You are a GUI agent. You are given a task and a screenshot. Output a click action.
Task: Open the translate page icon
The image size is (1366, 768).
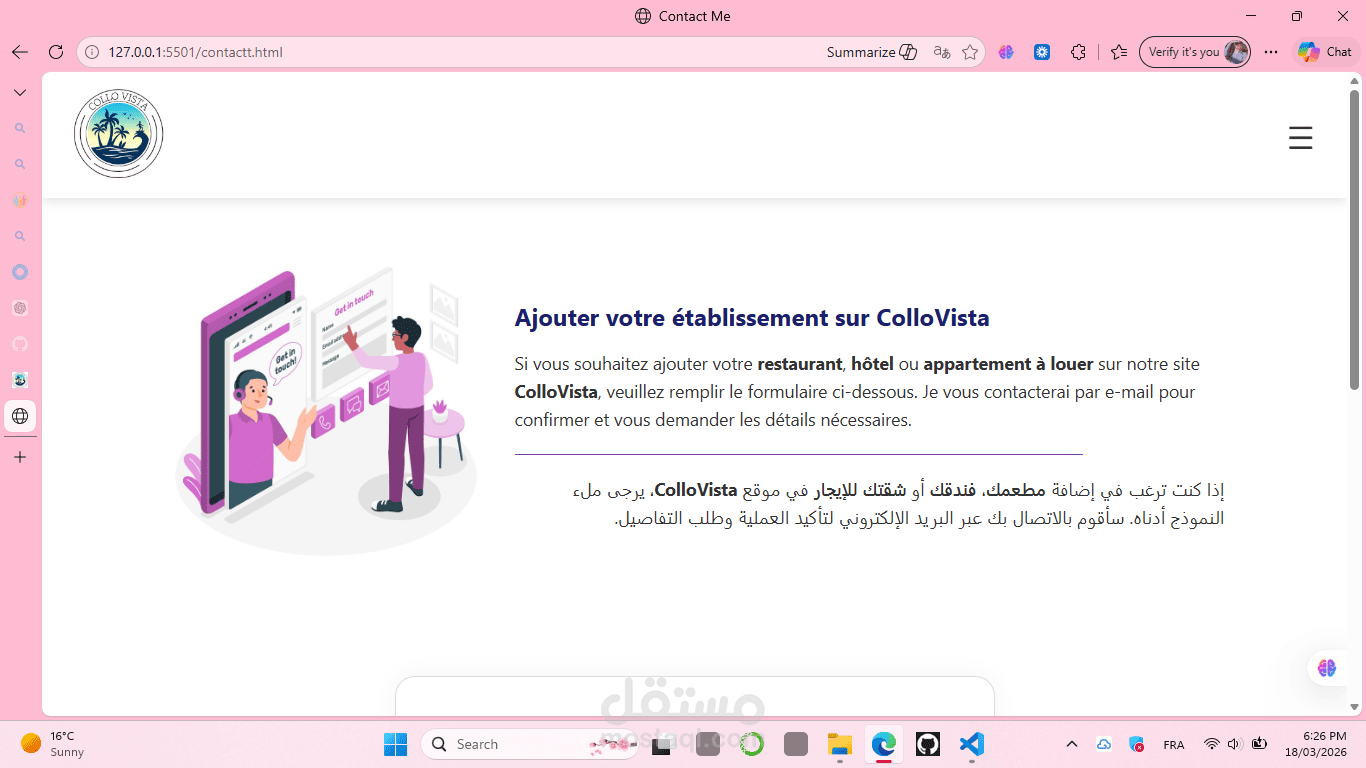941,52
